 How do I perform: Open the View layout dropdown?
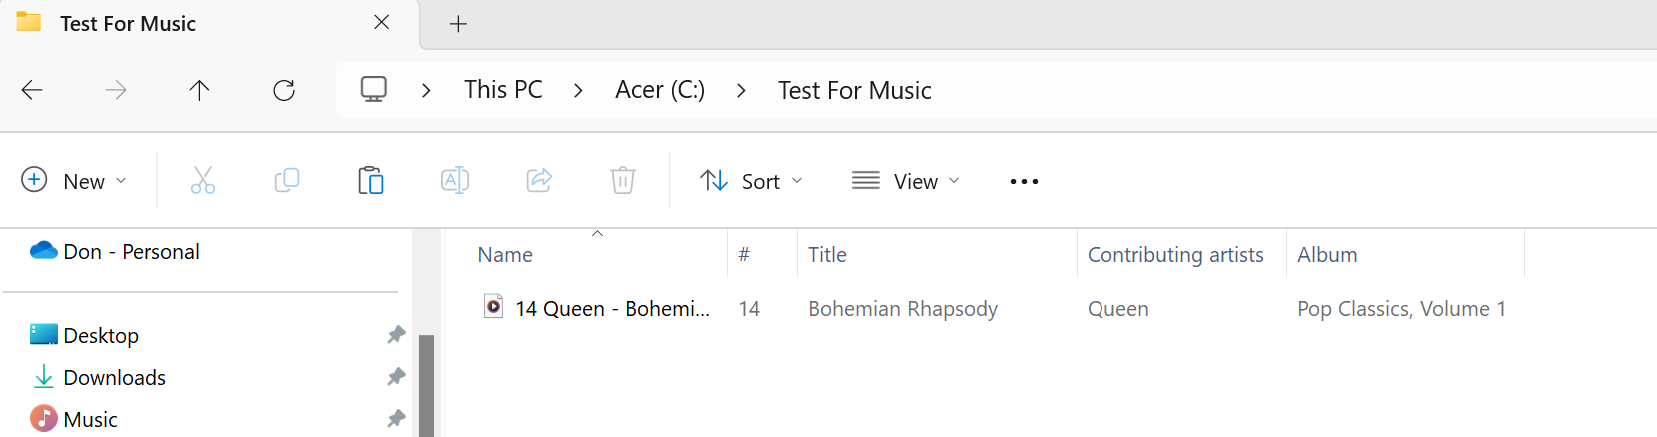(906, 181)
